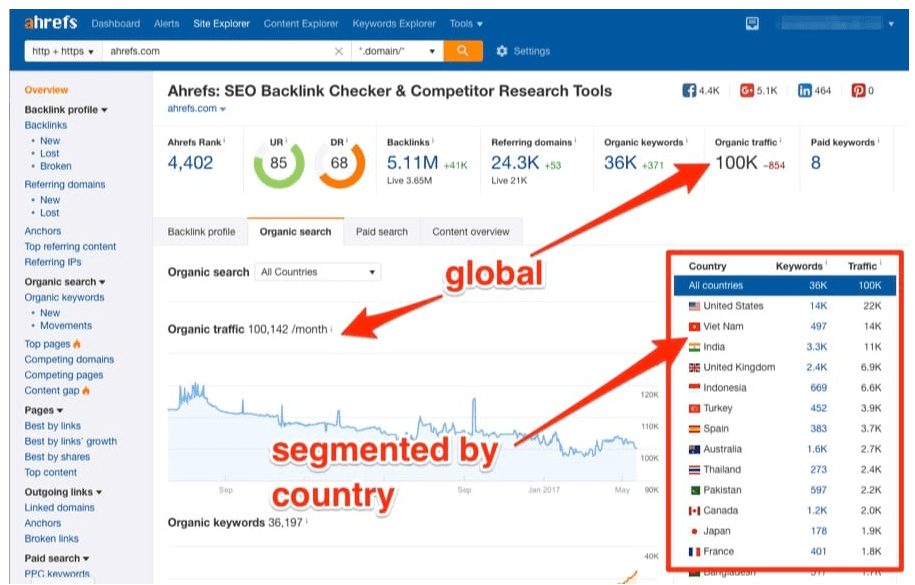This screenshot has width=915, height=585.
Task: Open the http + https protocol dropdown
Action: 62,51
